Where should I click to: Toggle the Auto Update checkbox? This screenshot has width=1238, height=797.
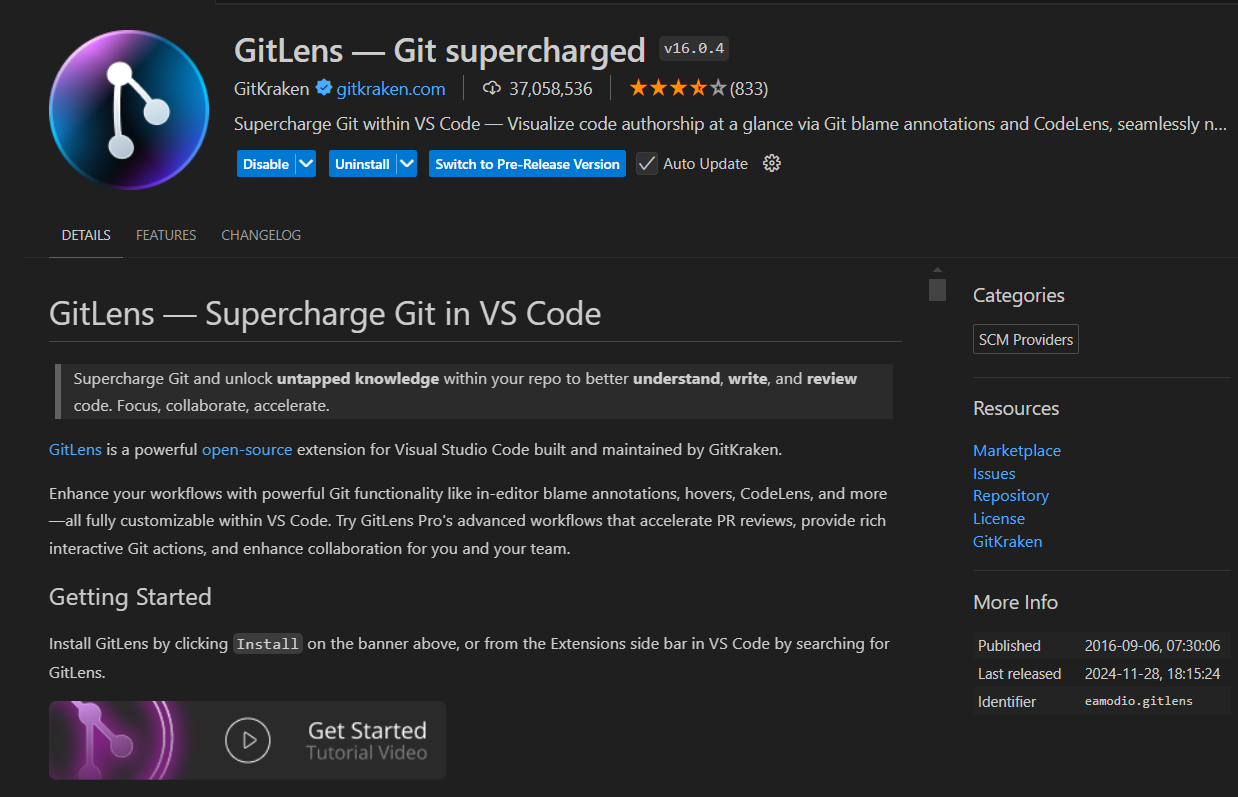647,164
